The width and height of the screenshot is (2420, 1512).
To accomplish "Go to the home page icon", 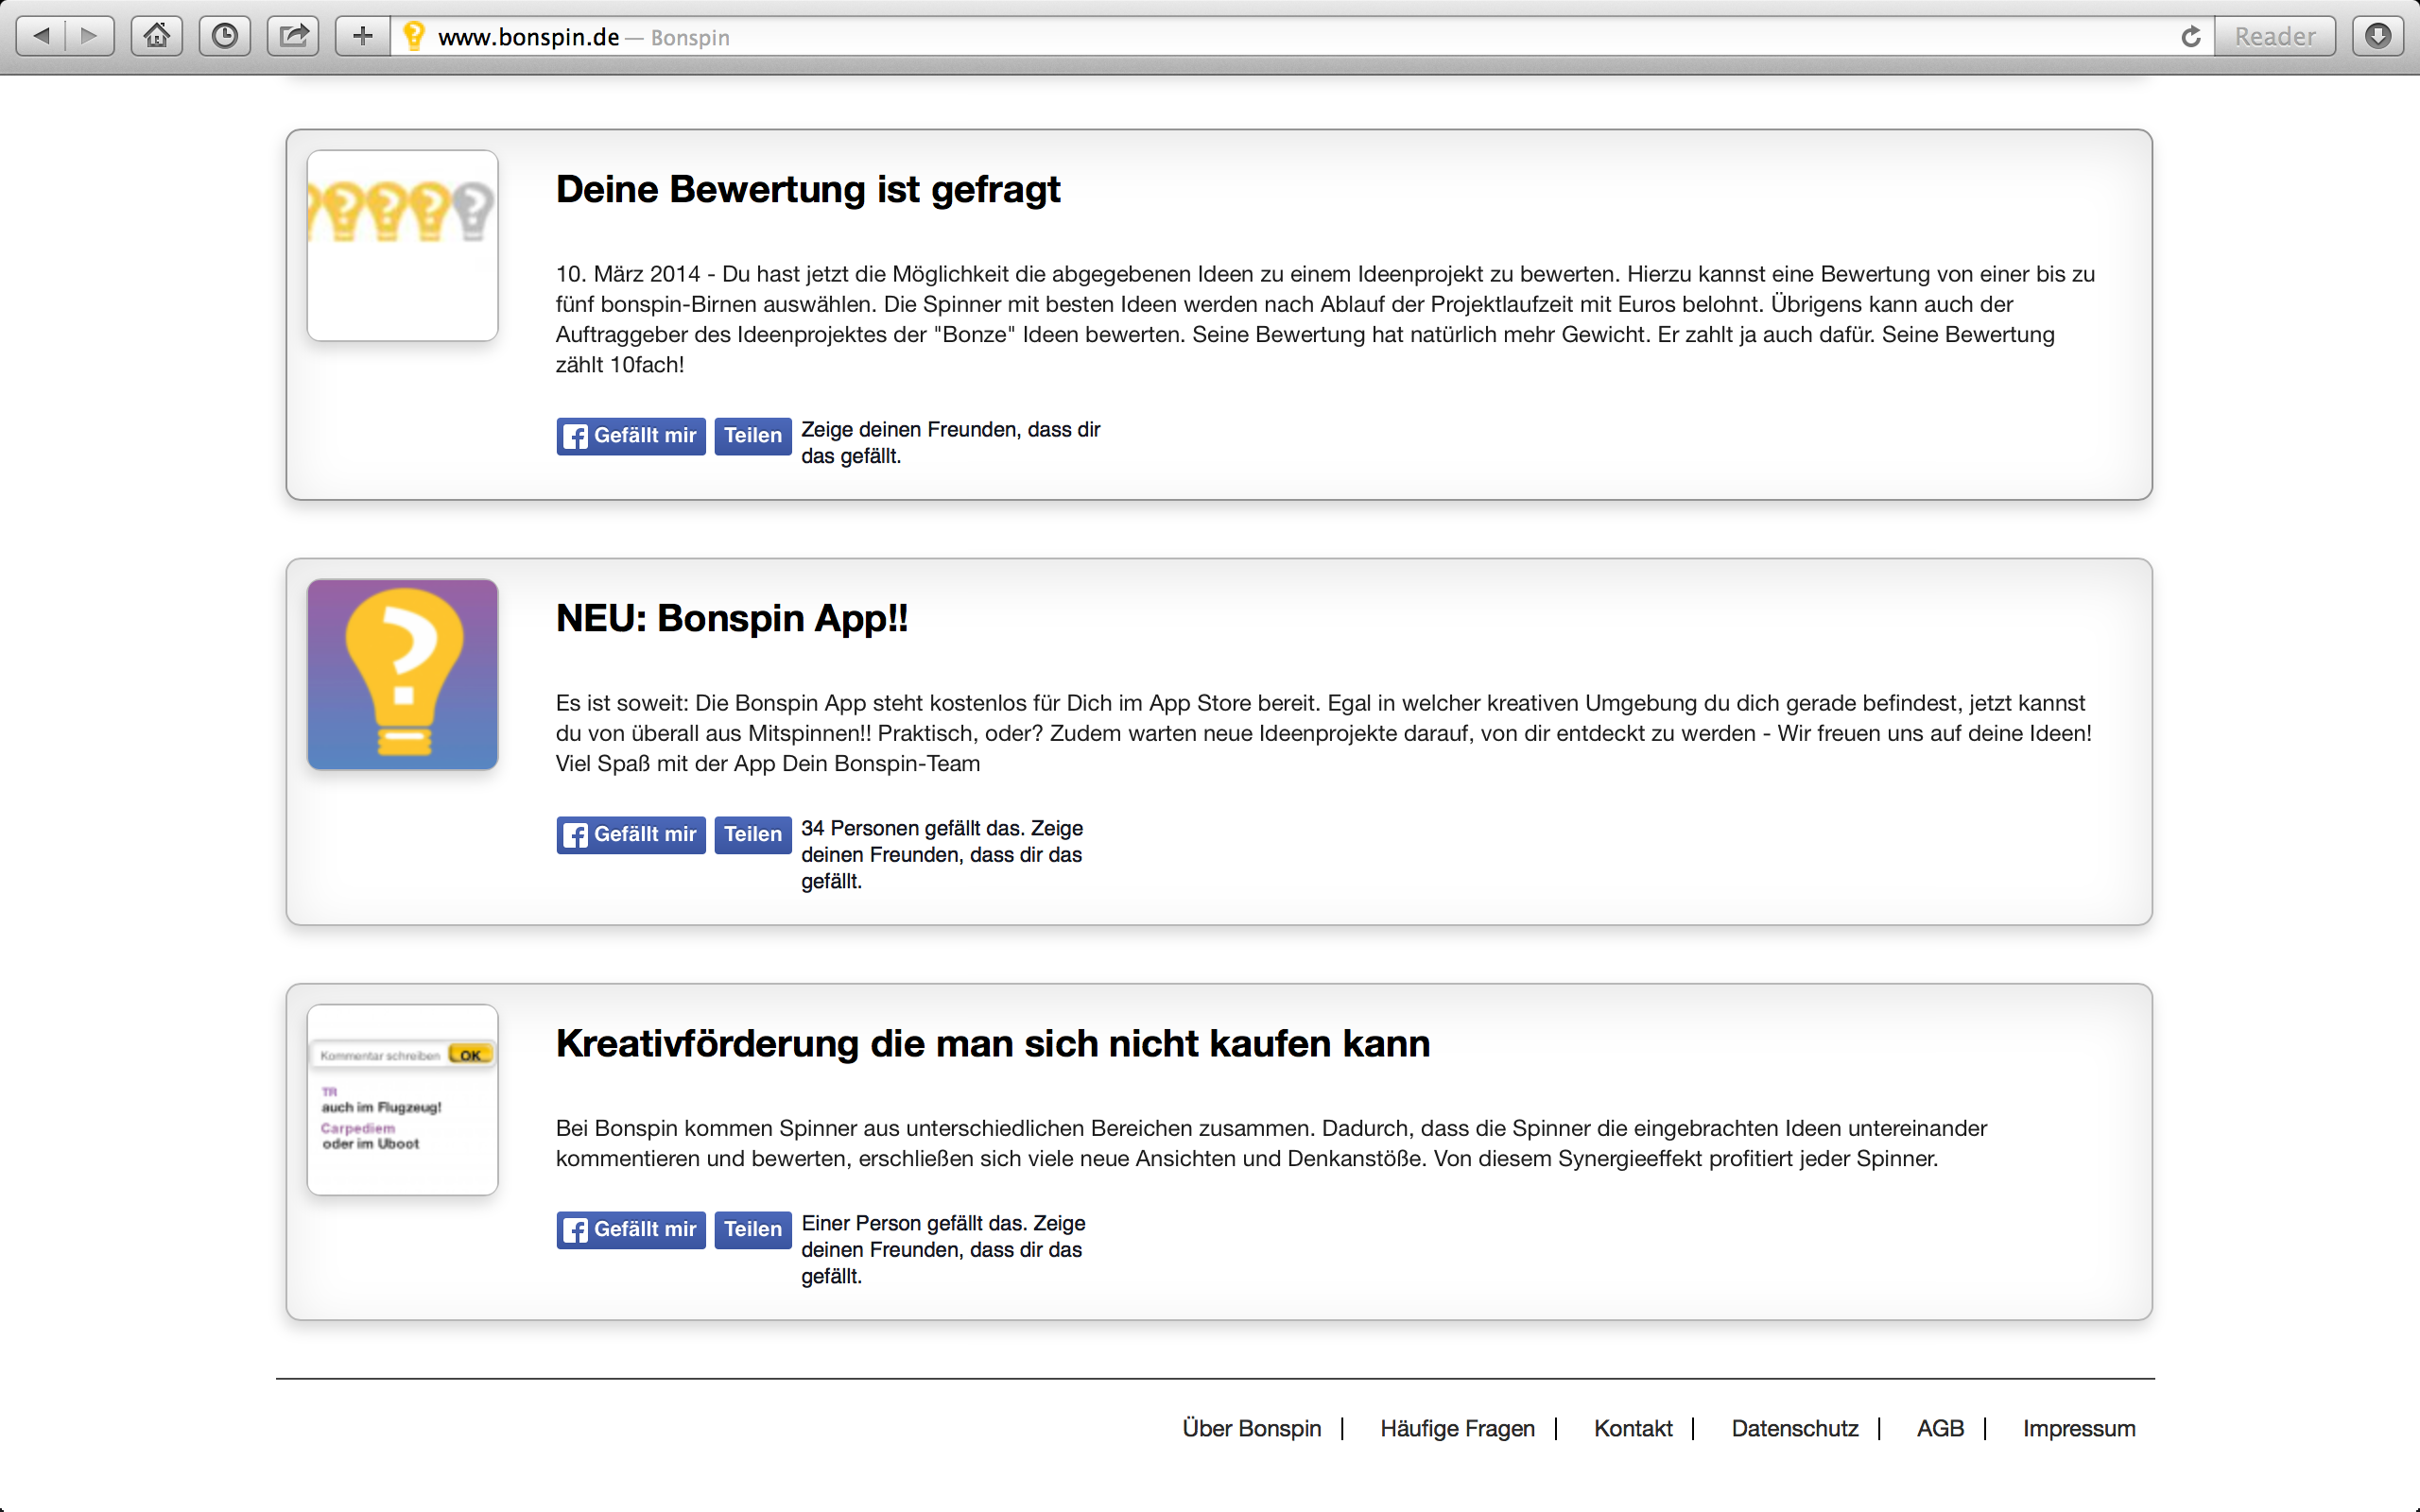I will pyautogui.click(x=157, y=37).
